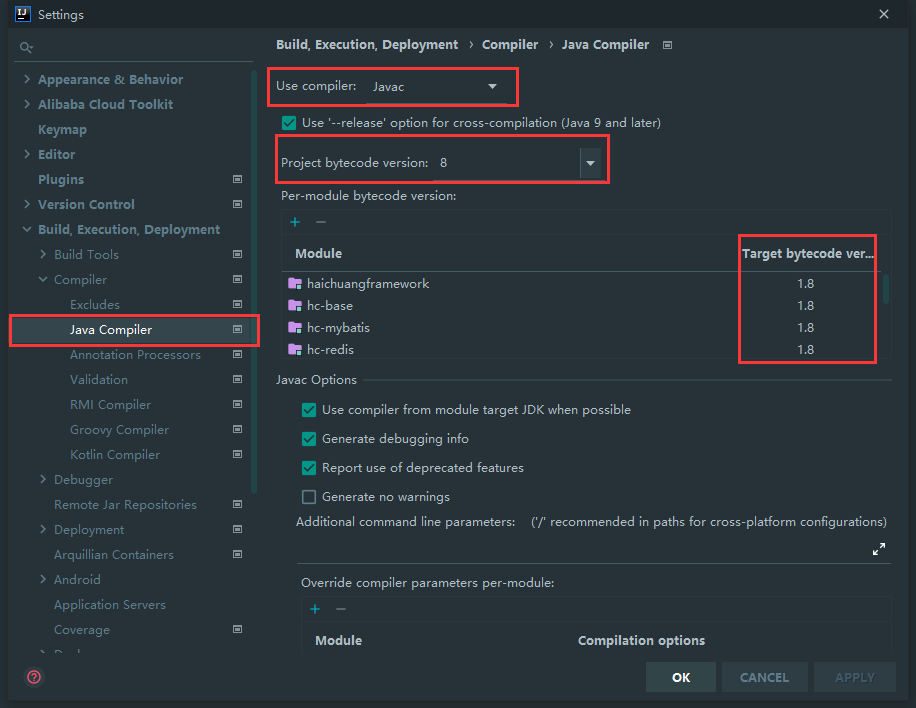Expand the additional command line parameters field
This screenshot has width=916, height=708.
tap(879, 549)
